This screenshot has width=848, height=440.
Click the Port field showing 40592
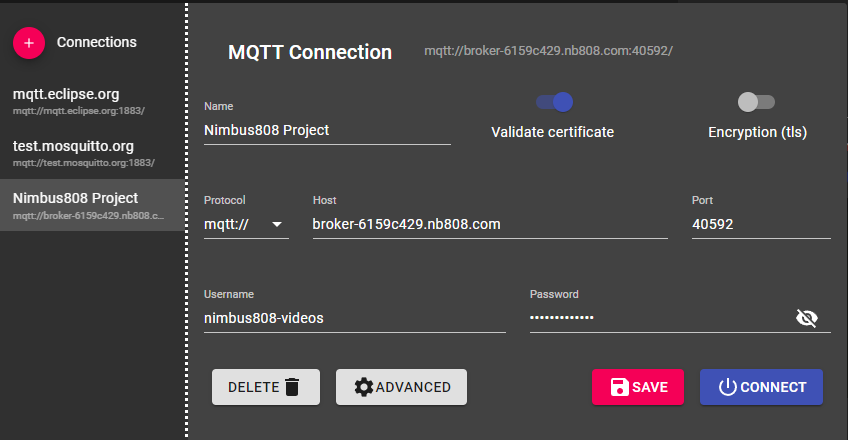pos(760,224)
